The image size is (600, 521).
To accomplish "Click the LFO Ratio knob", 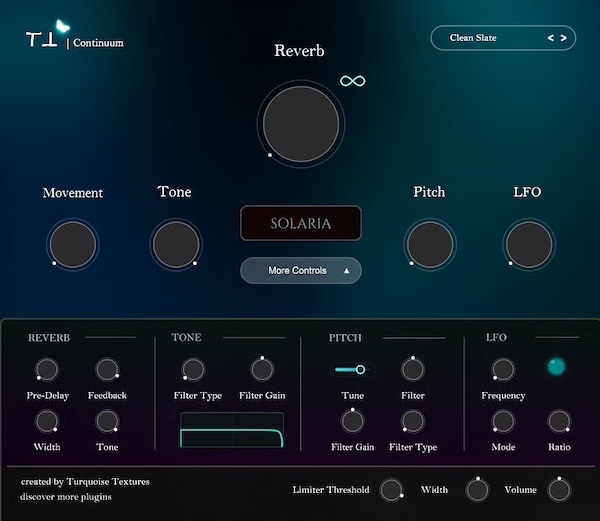I will 559,421.
